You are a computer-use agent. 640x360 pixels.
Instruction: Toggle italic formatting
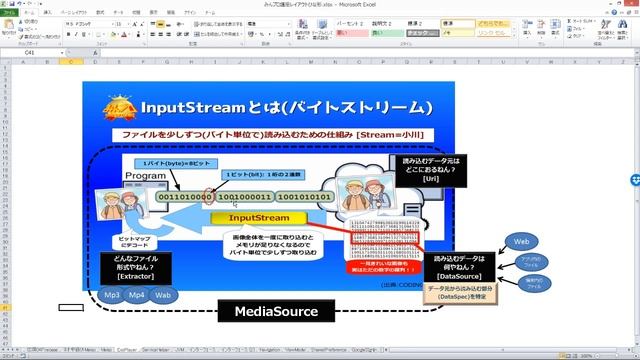click(76, 35)
